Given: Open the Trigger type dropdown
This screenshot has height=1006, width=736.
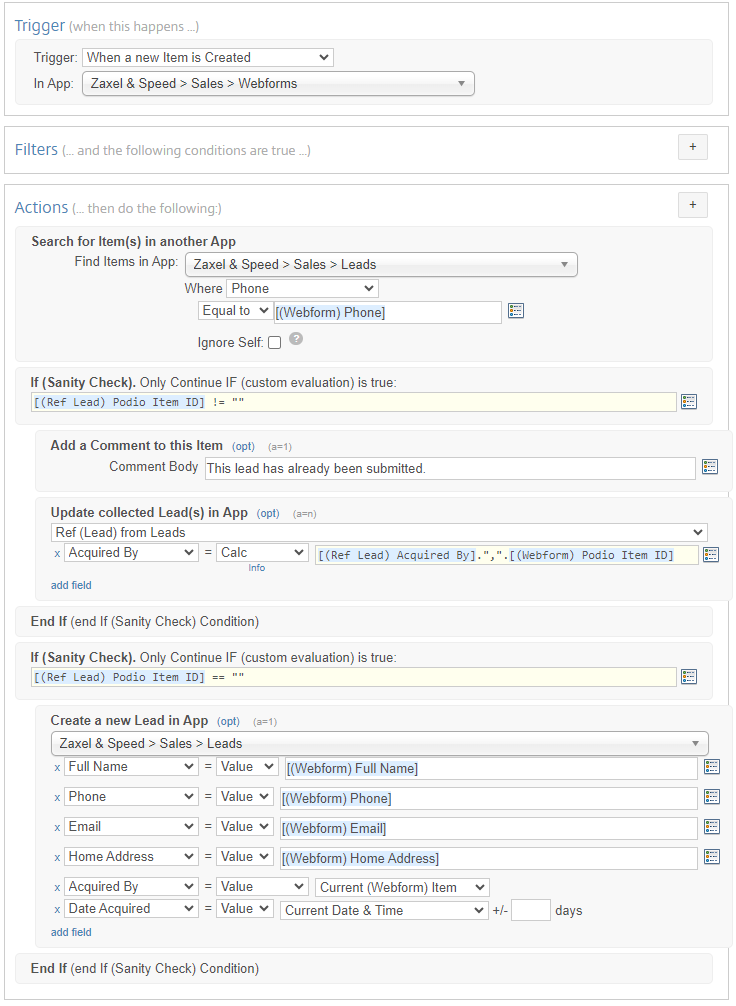Looking at the screenshot, I should pyautogui.click(x=208, y=57).
